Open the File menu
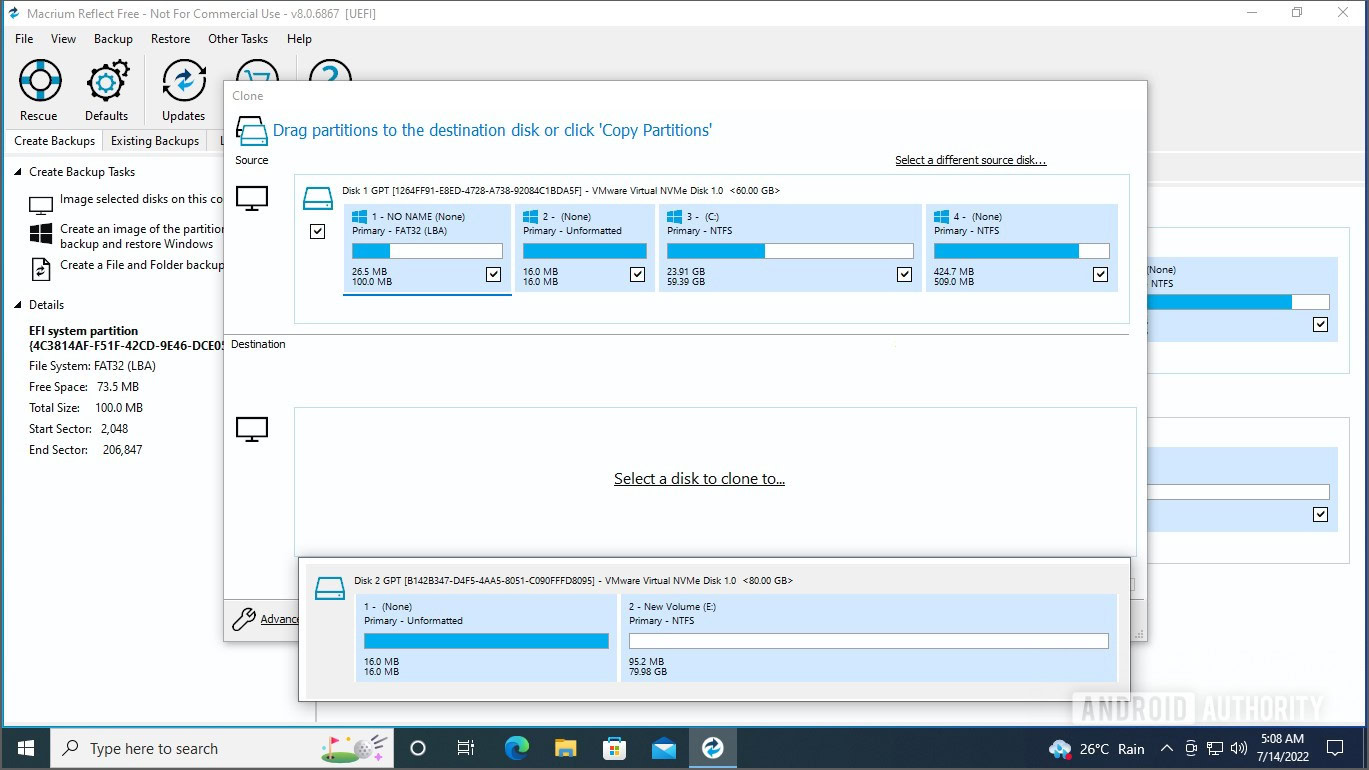The height and width of the screenshot is (770, 1369). click(24, 39)
